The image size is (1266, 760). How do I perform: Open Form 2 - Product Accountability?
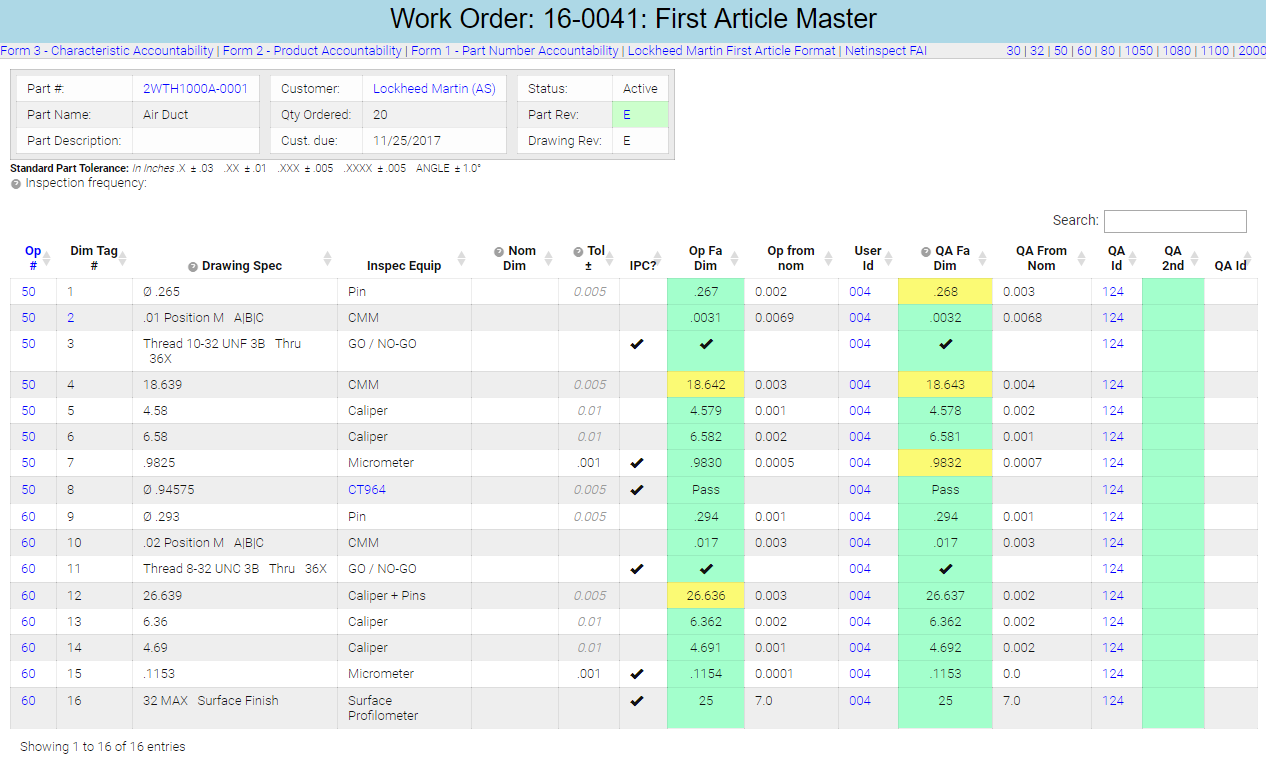tap(312, 50)
